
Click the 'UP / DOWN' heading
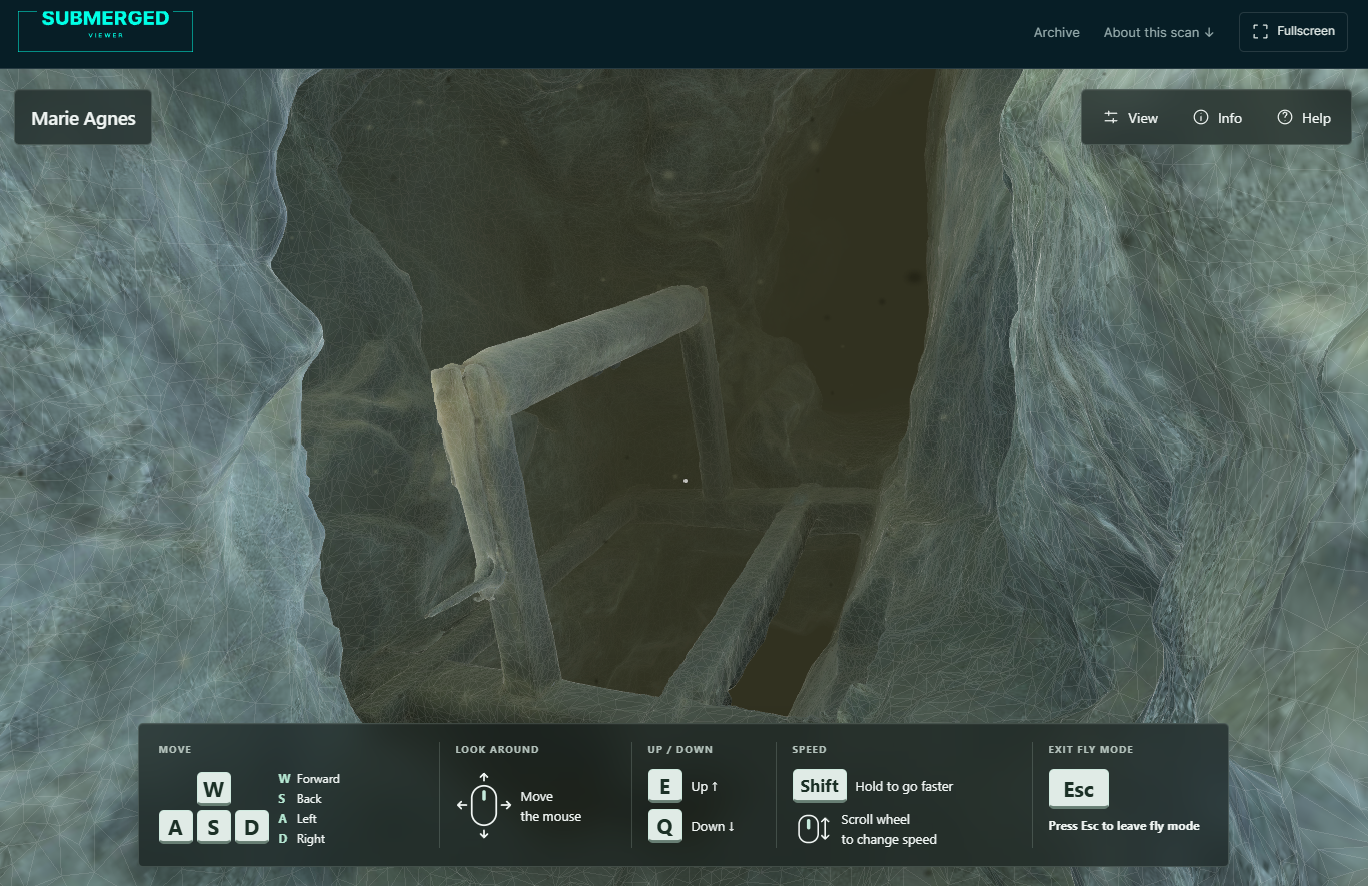point(680,749)
